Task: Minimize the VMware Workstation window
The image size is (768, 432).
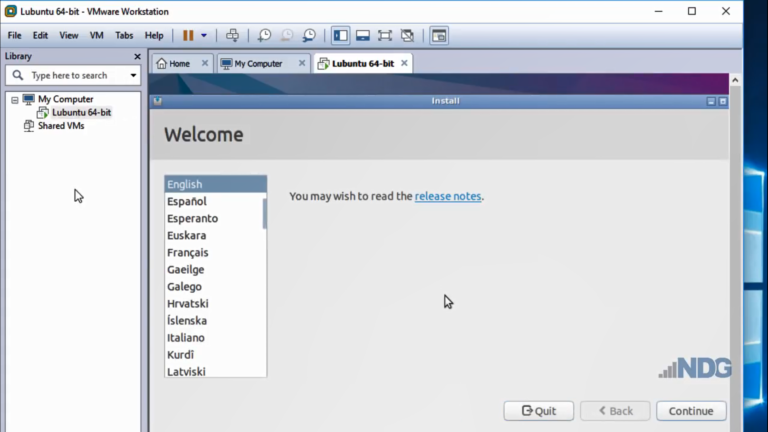Action: click(658, 11)
